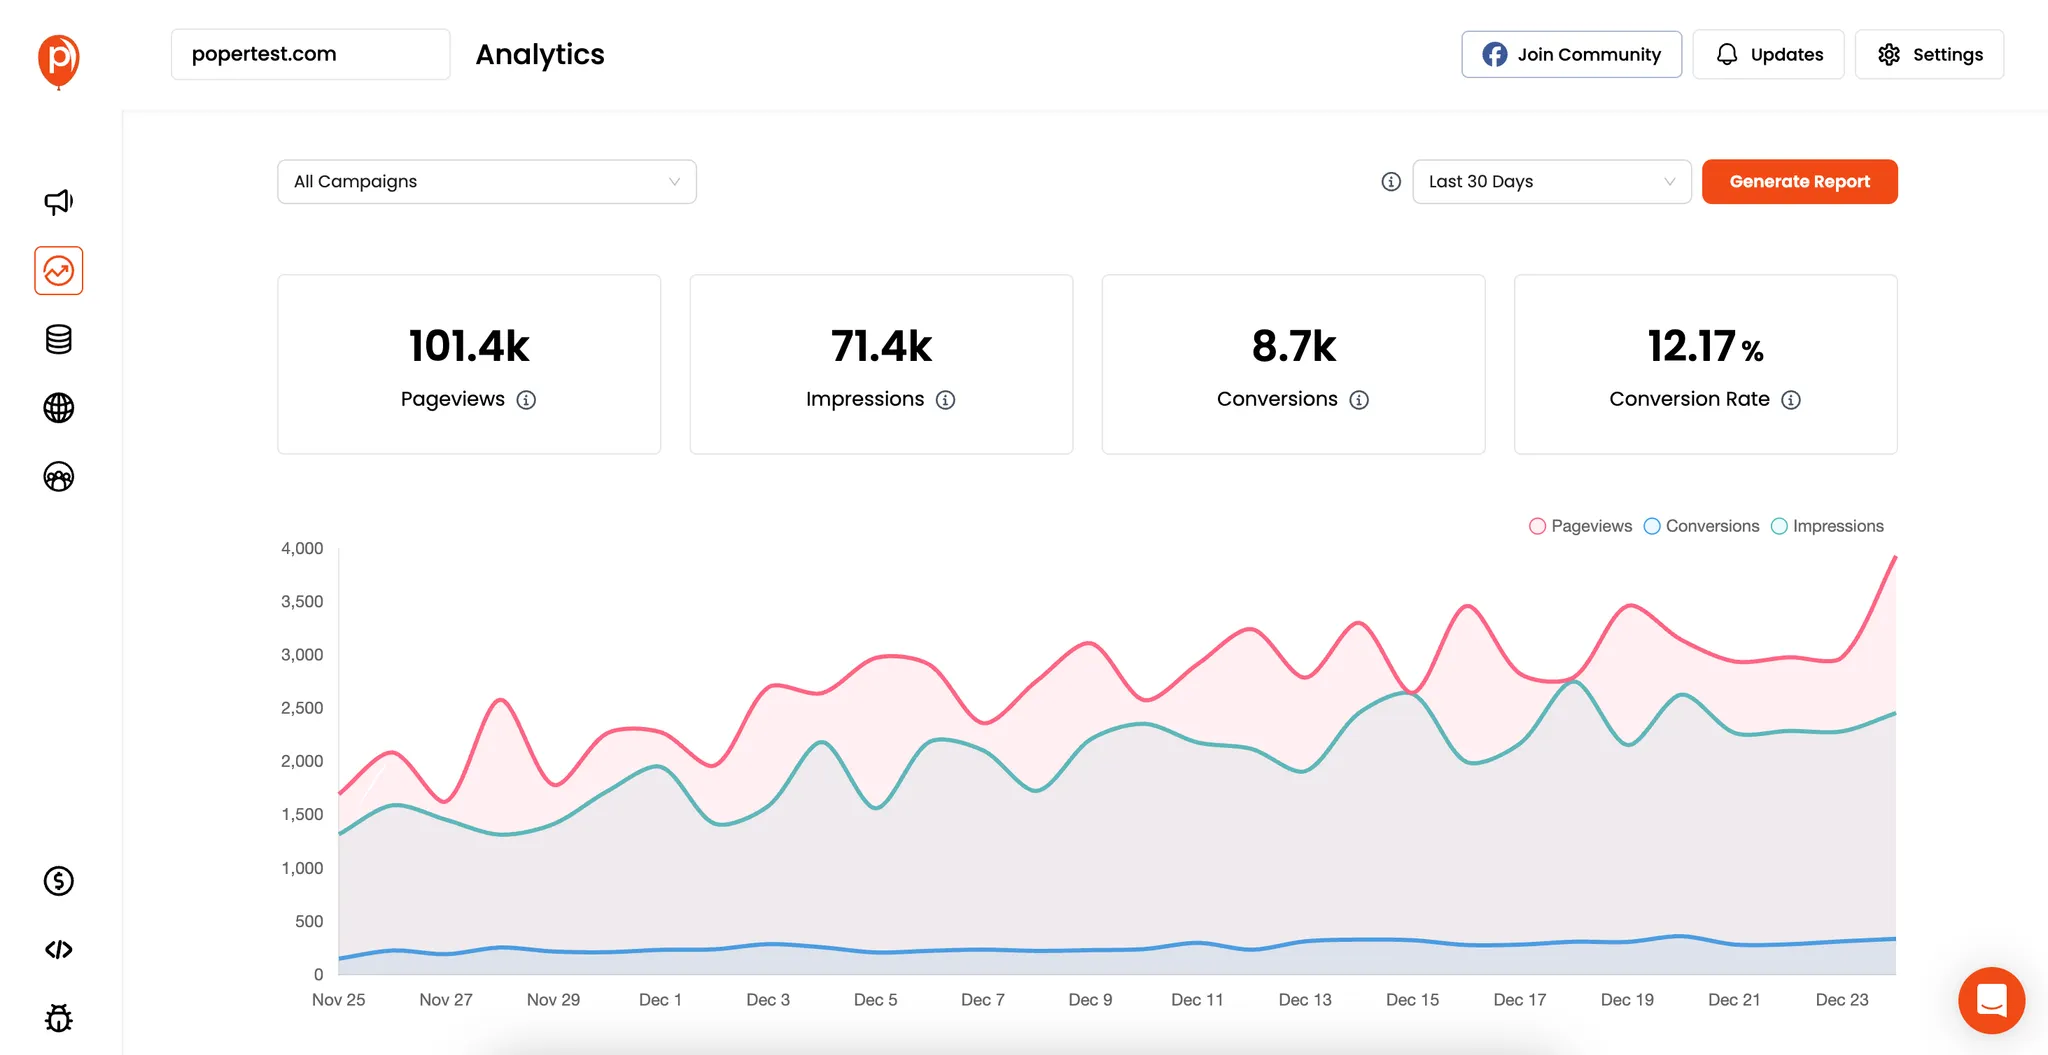
Task: Click the popertest.com site field
Action: (310, 53)
